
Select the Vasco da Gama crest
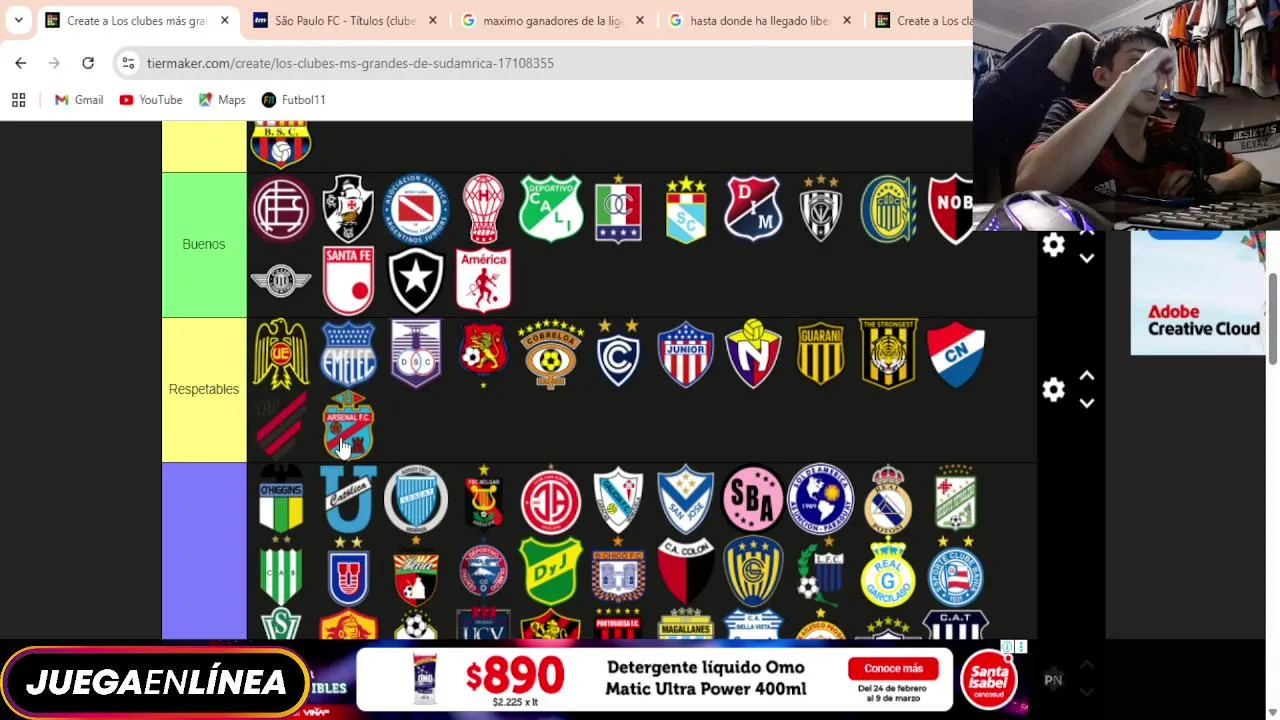tap(348, 209)
